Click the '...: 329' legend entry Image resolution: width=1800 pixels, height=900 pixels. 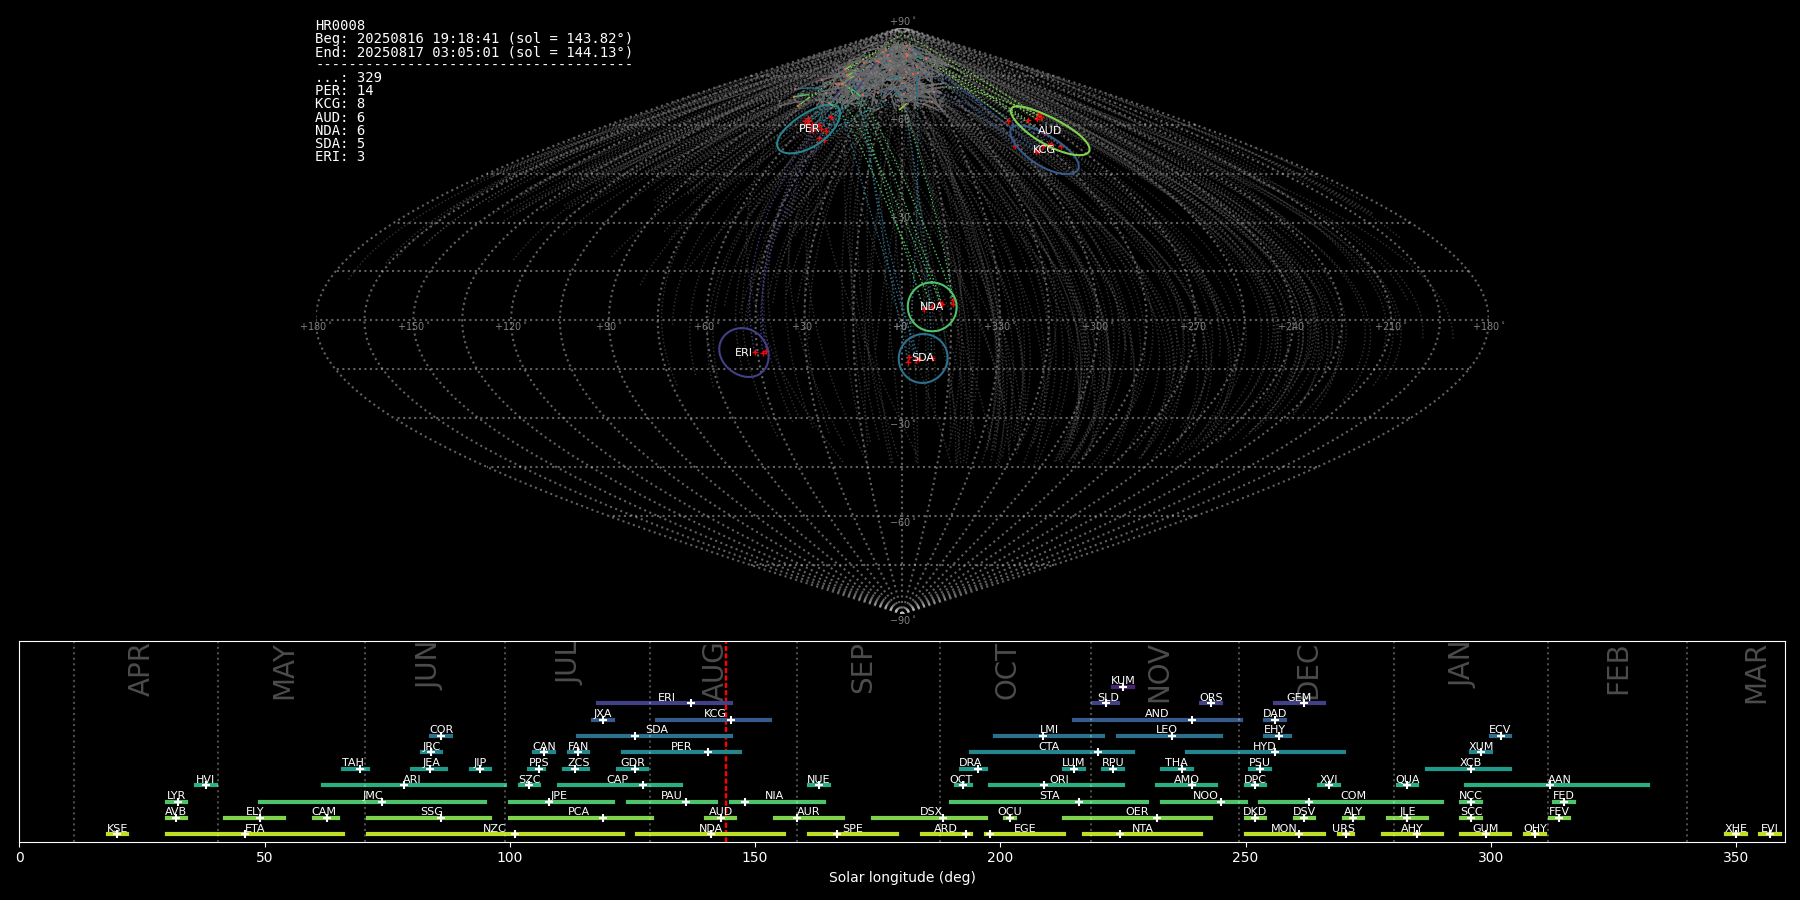(348, 78)
